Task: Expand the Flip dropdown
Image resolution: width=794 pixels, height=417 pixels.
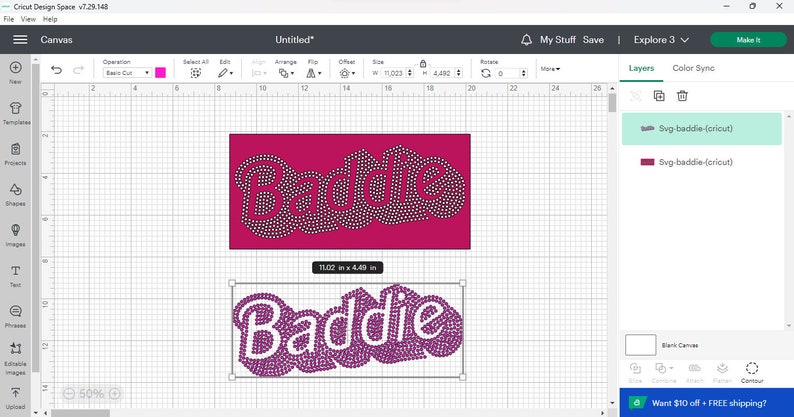Action: click(313, 73)
